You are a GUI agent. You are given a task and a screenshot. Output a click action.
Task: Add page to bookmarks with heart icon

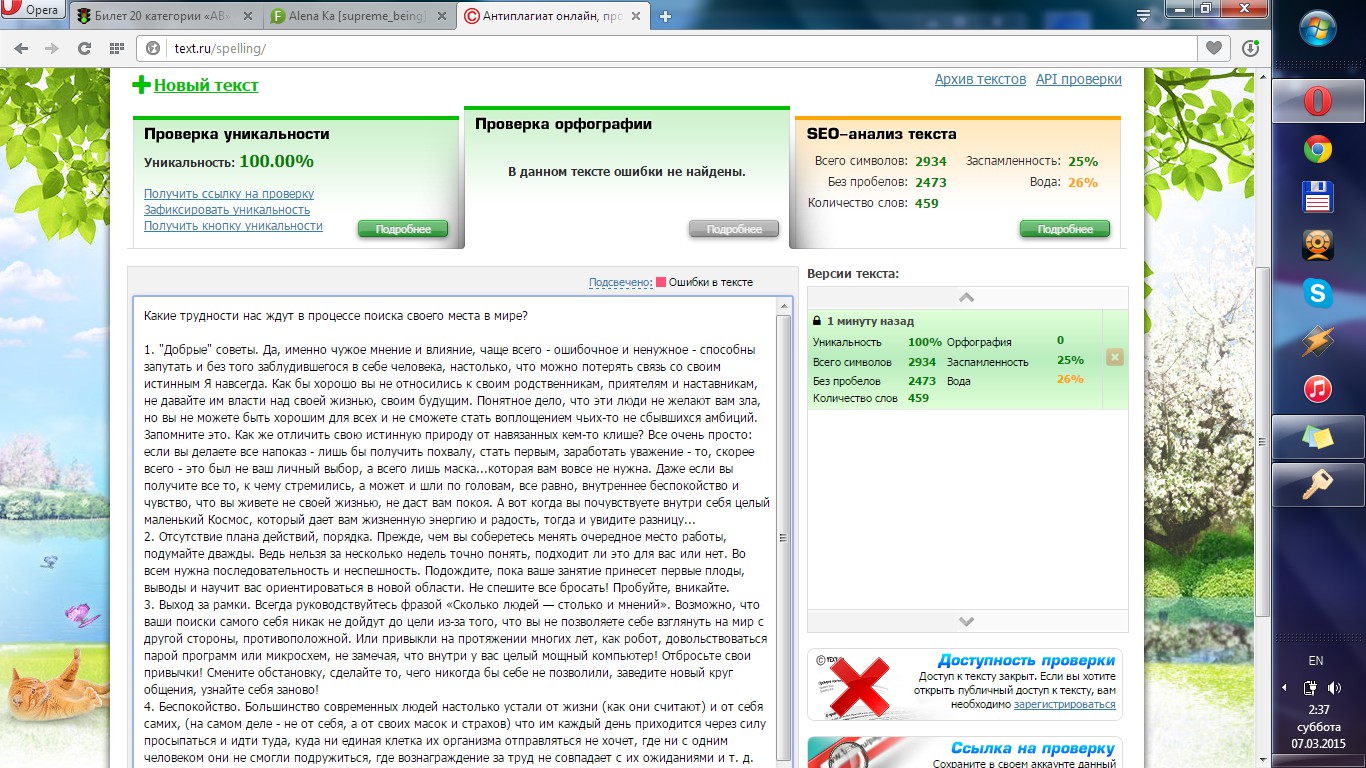tap(1214, 48)
